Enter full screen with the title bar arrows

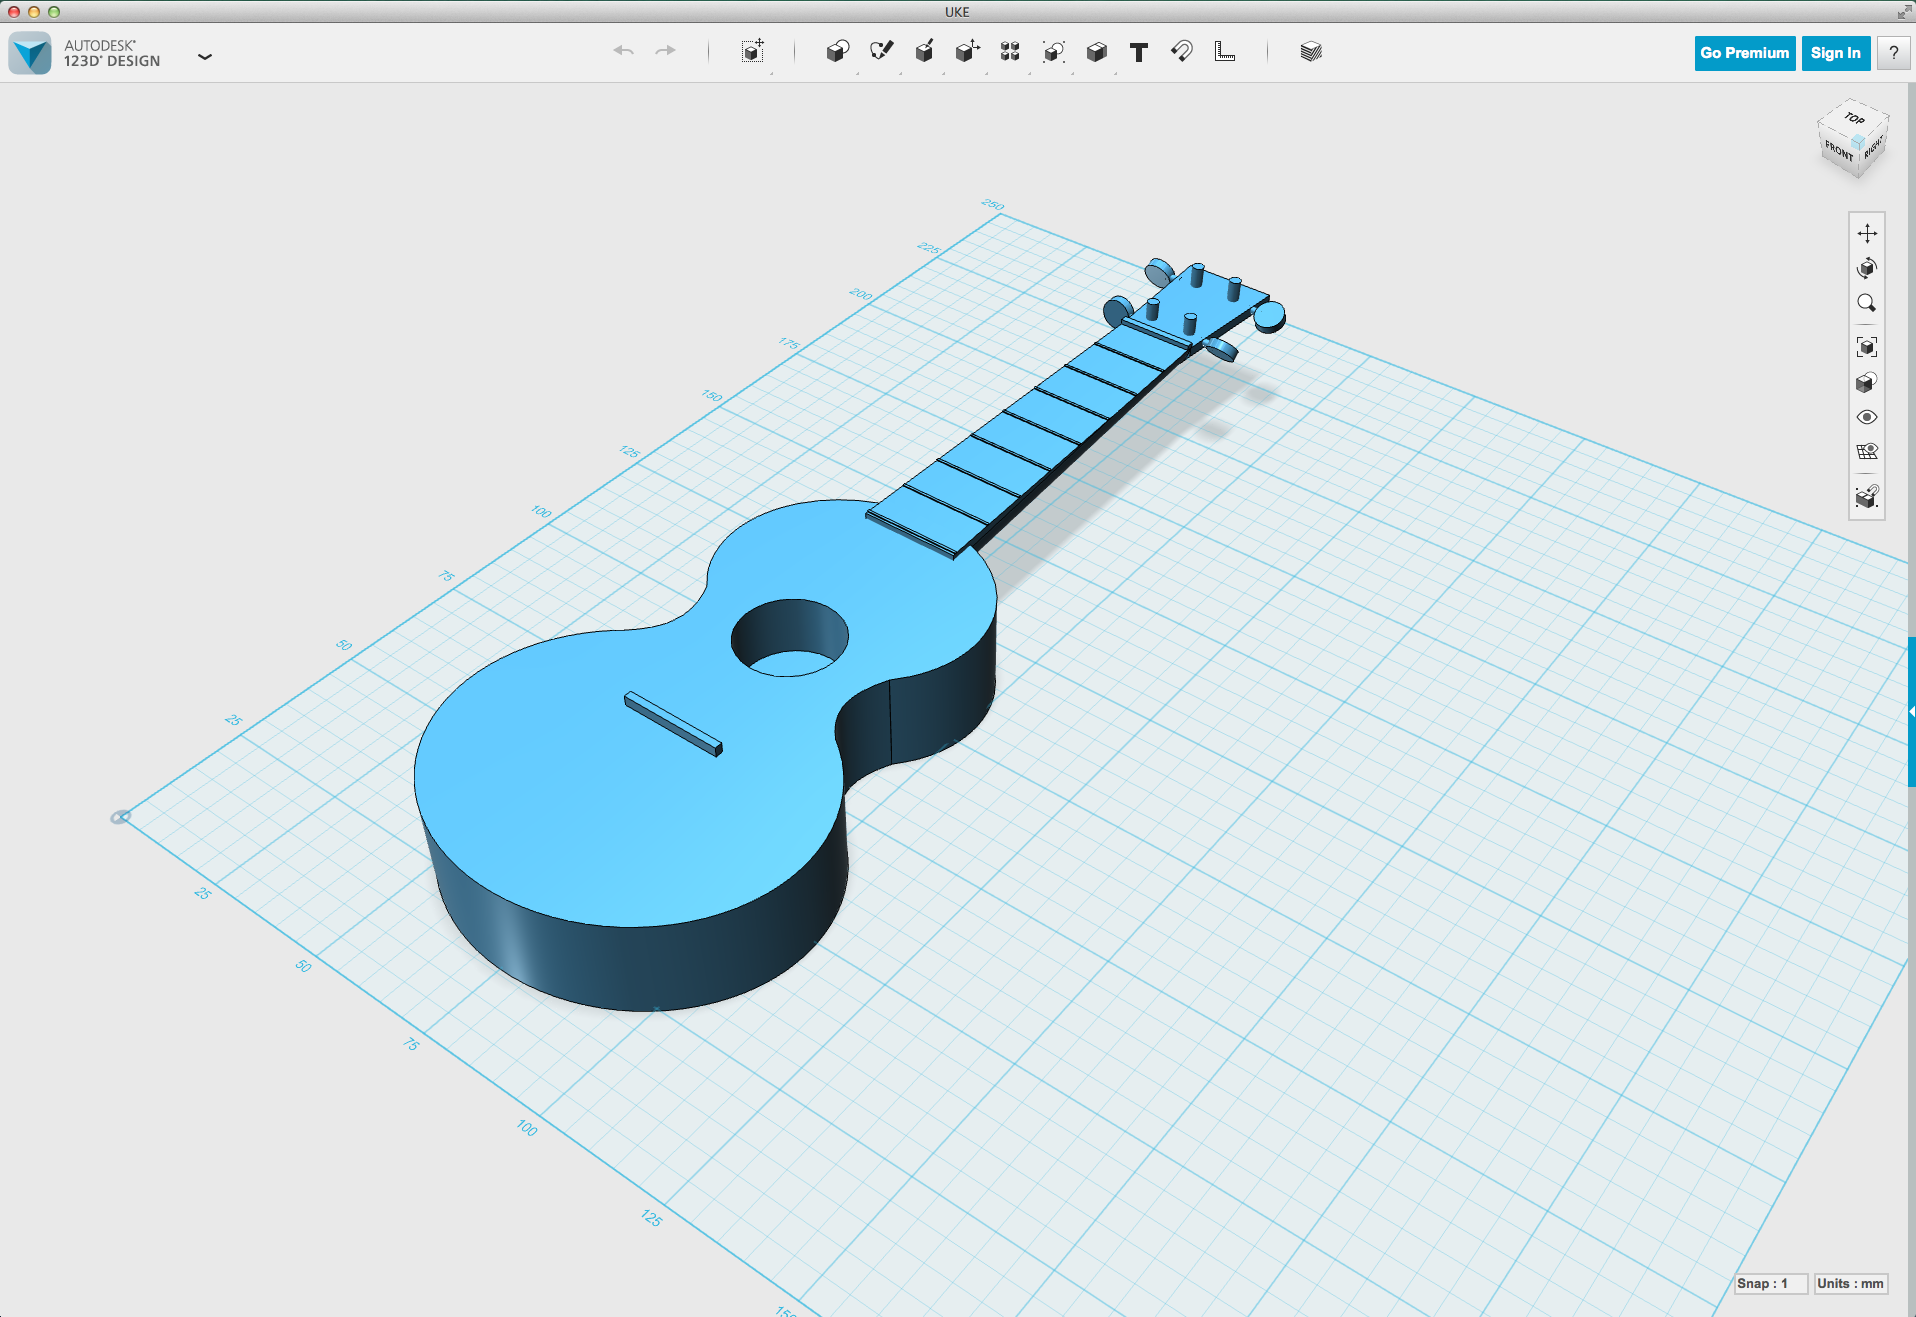tap(1903, 12)
